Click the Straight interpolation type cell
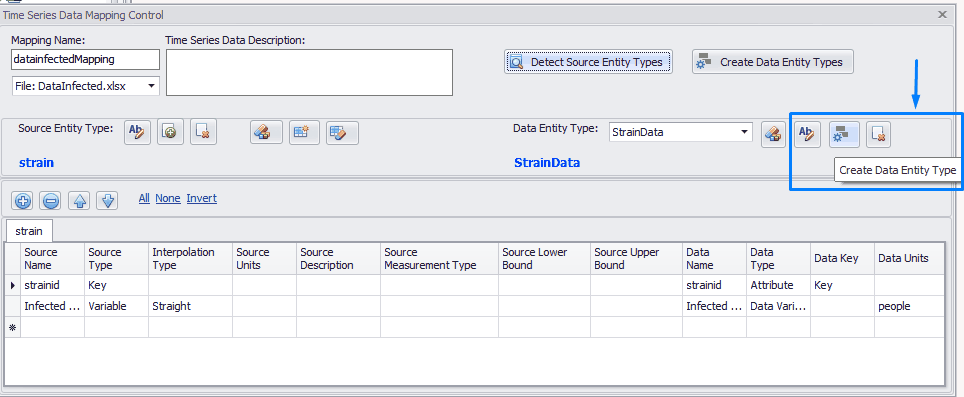 click(x=190, y=306)
